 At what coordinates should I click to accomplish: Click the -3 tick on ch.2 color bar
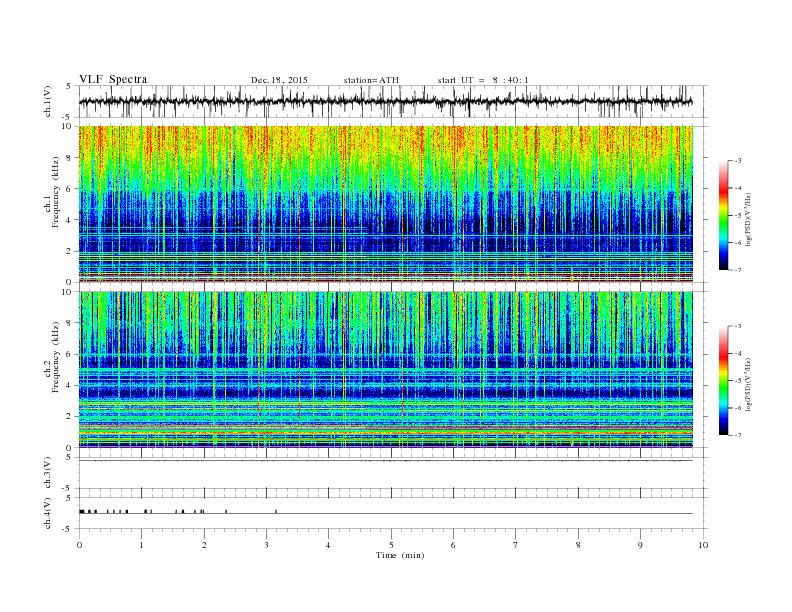click(x=738, y=326)
